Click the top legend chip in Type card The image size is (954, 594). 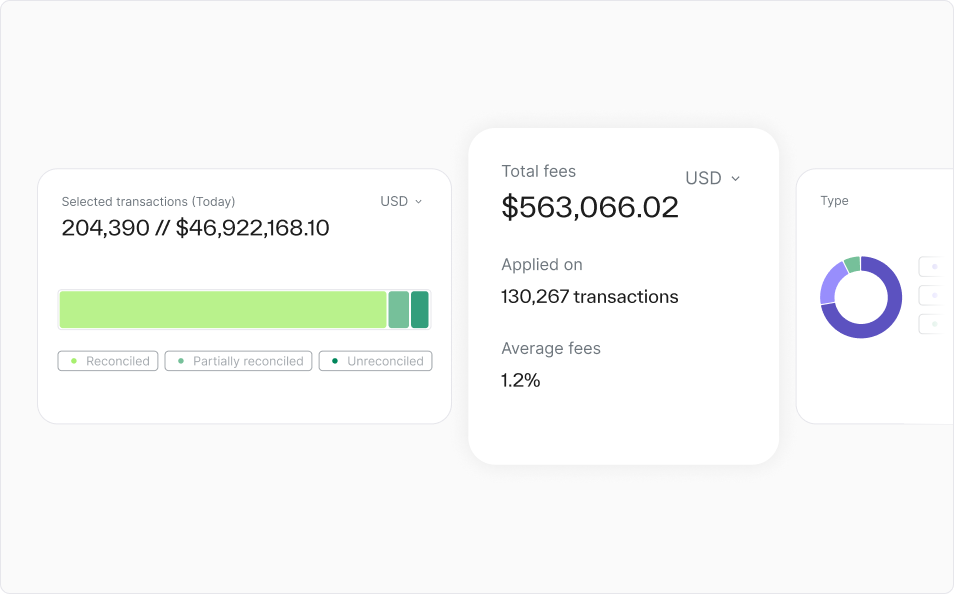click(932, 267)
